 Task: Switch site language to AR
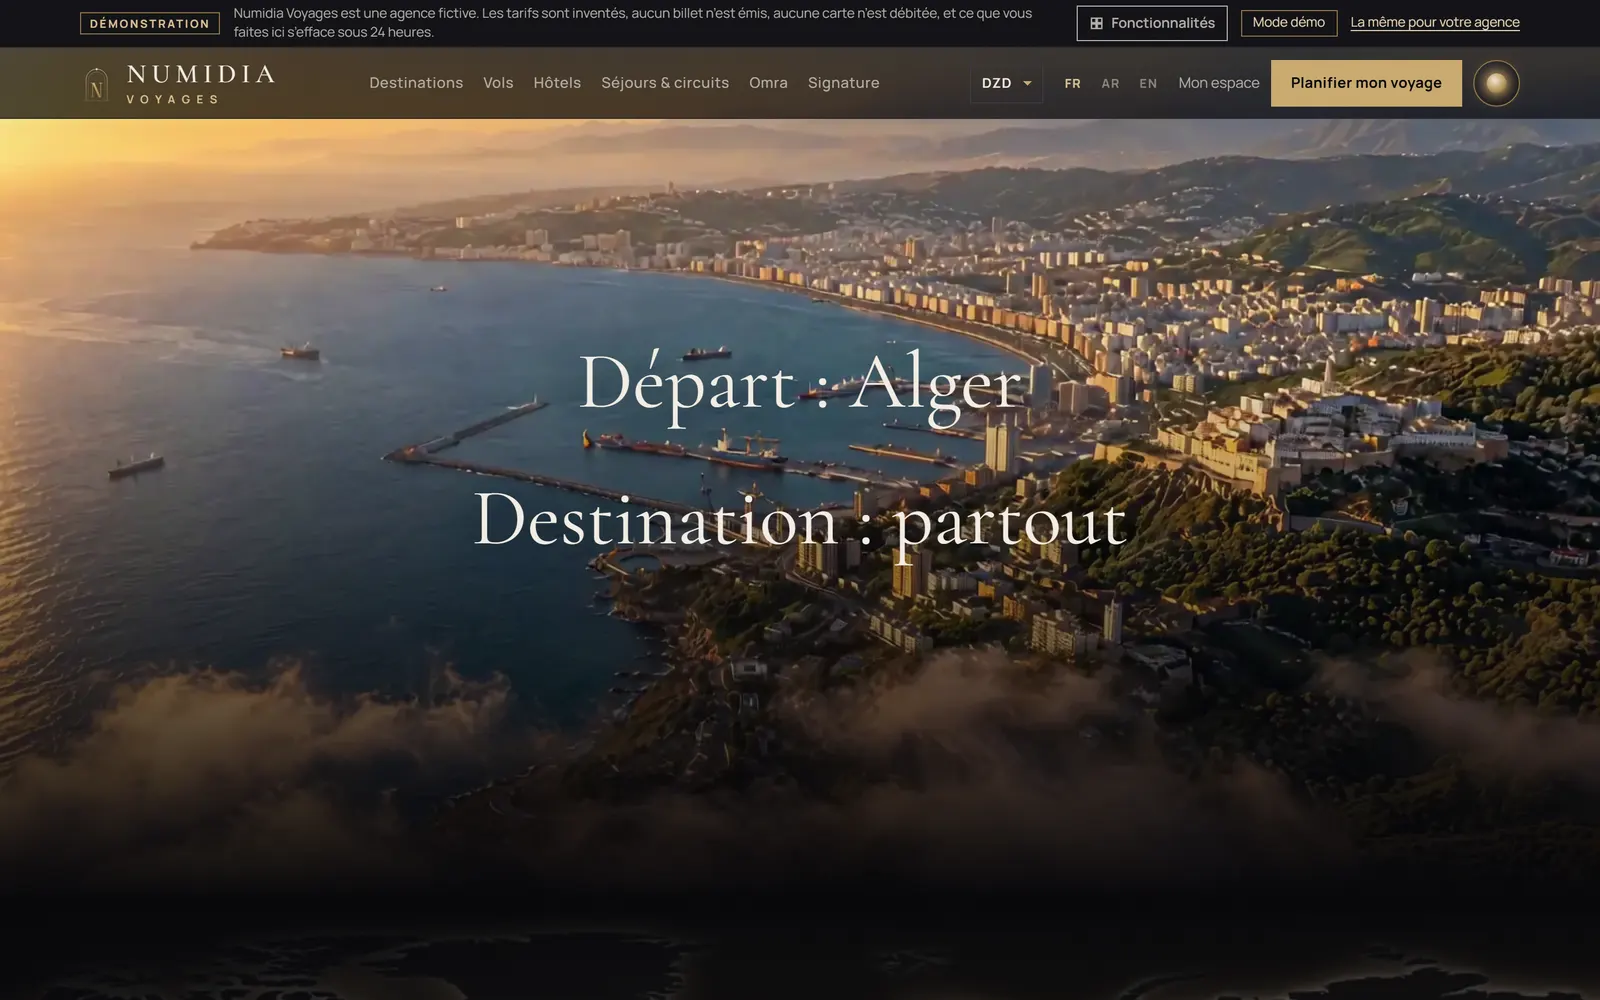pyautogui.click(x=1110, y=83)
